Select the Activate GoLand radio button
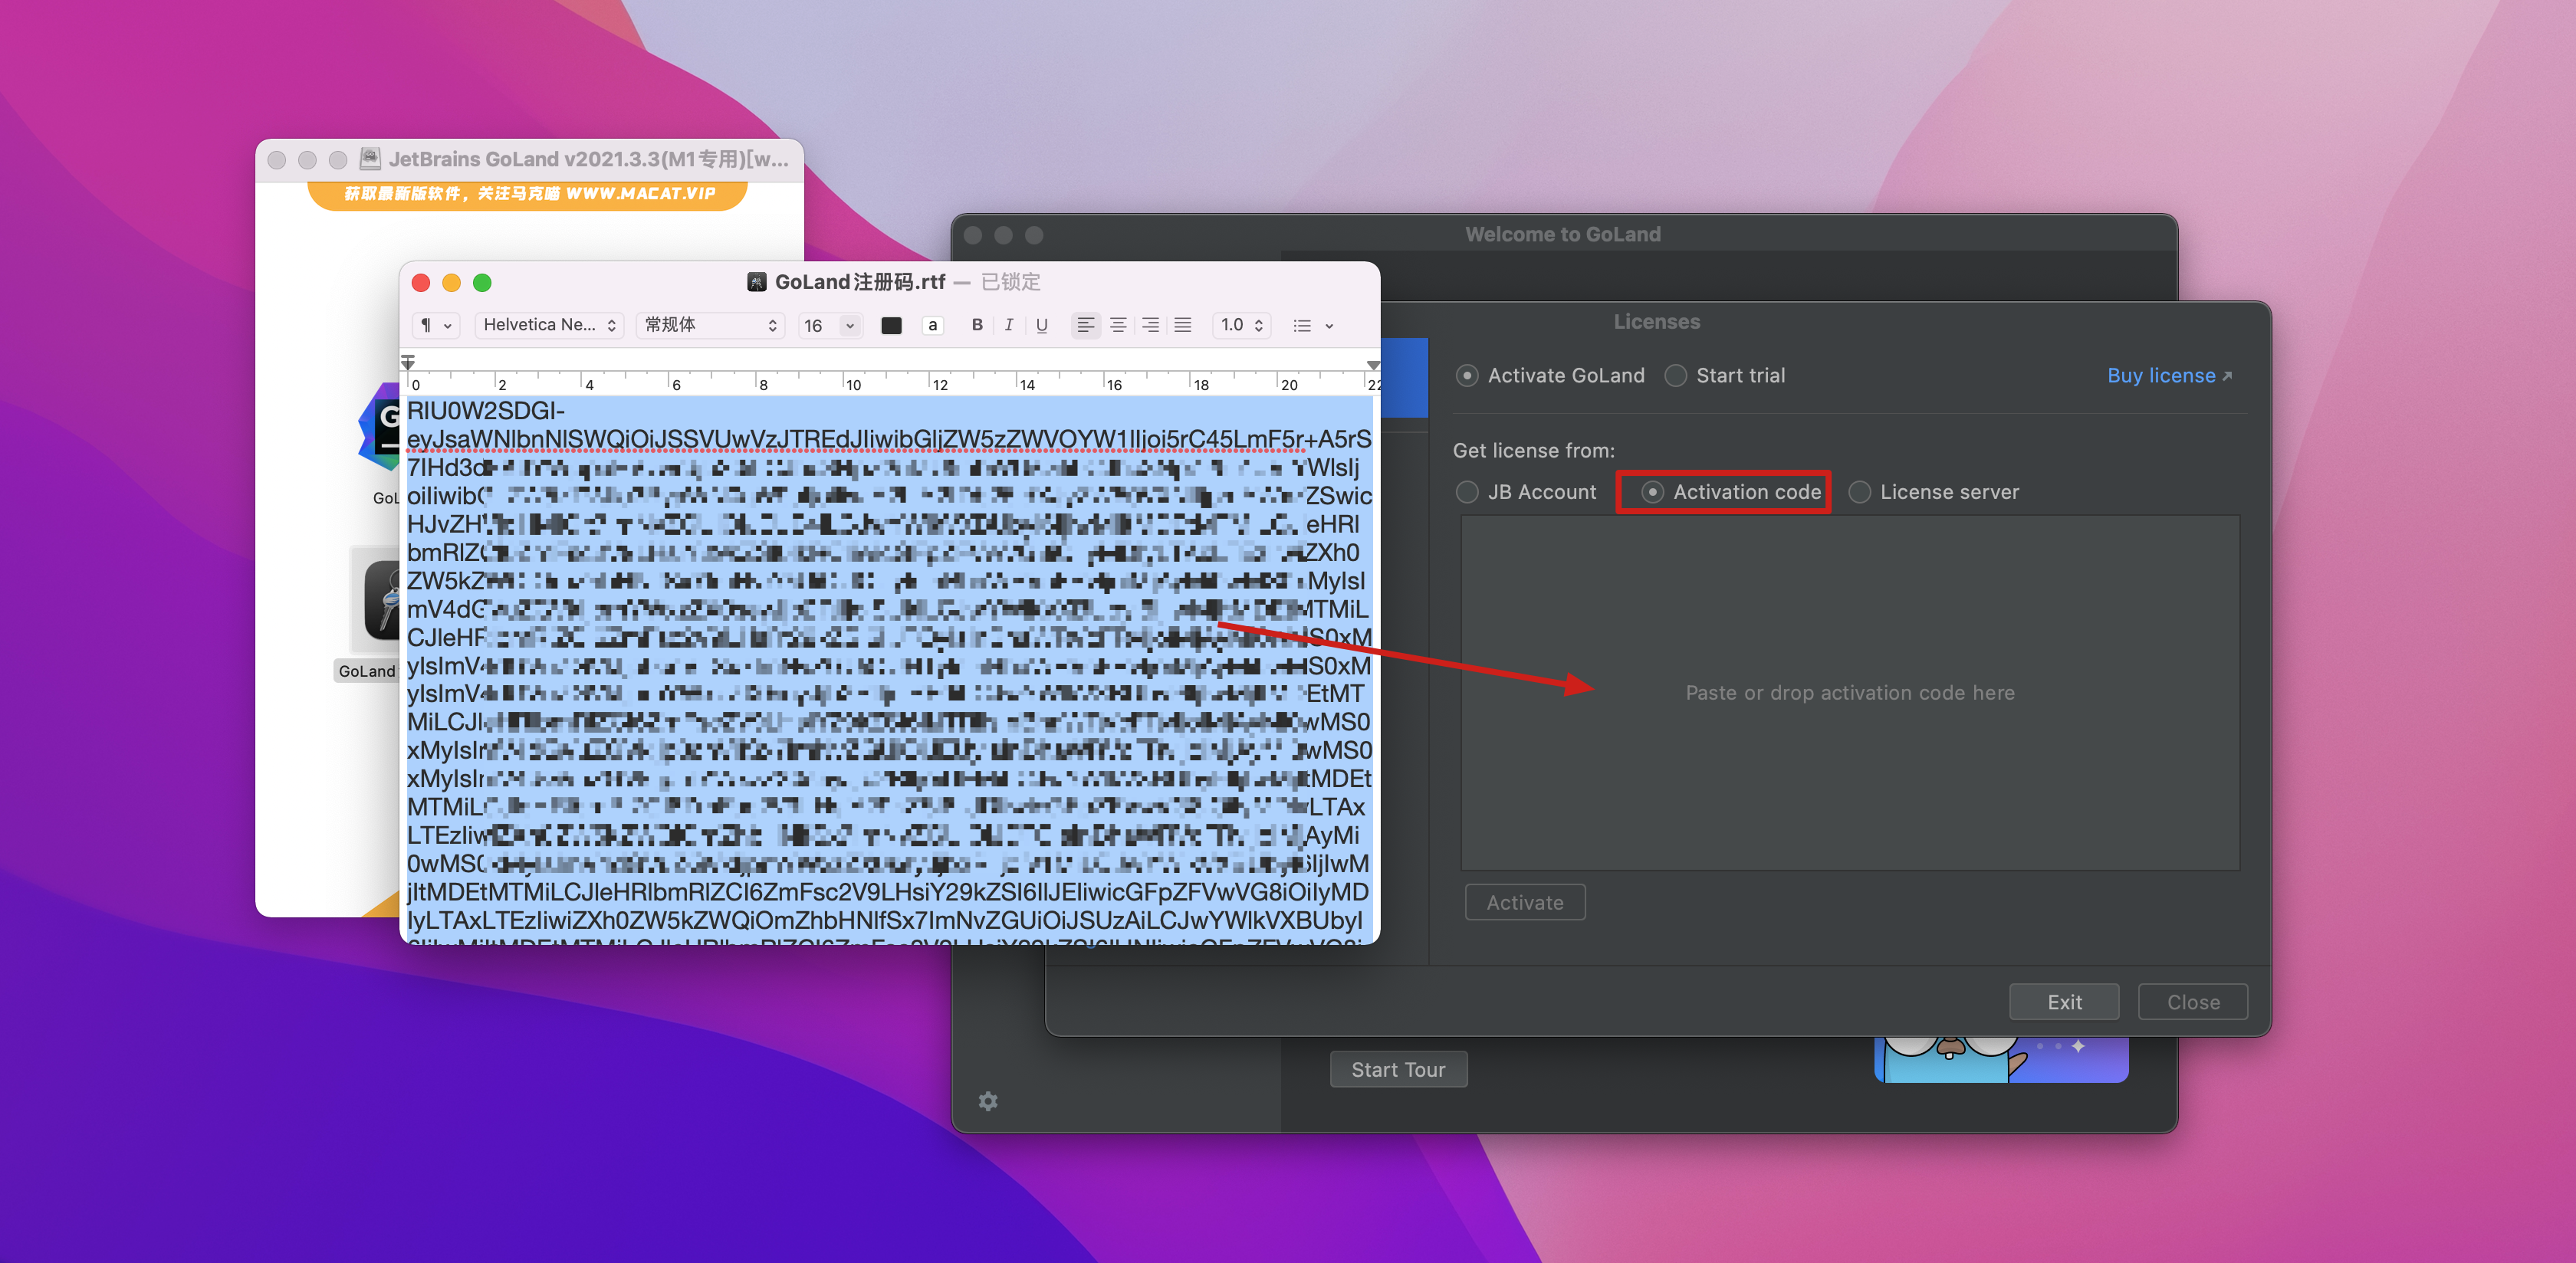The height and width of the screenshot is (1263, 2576). (x=1467, y=376)
